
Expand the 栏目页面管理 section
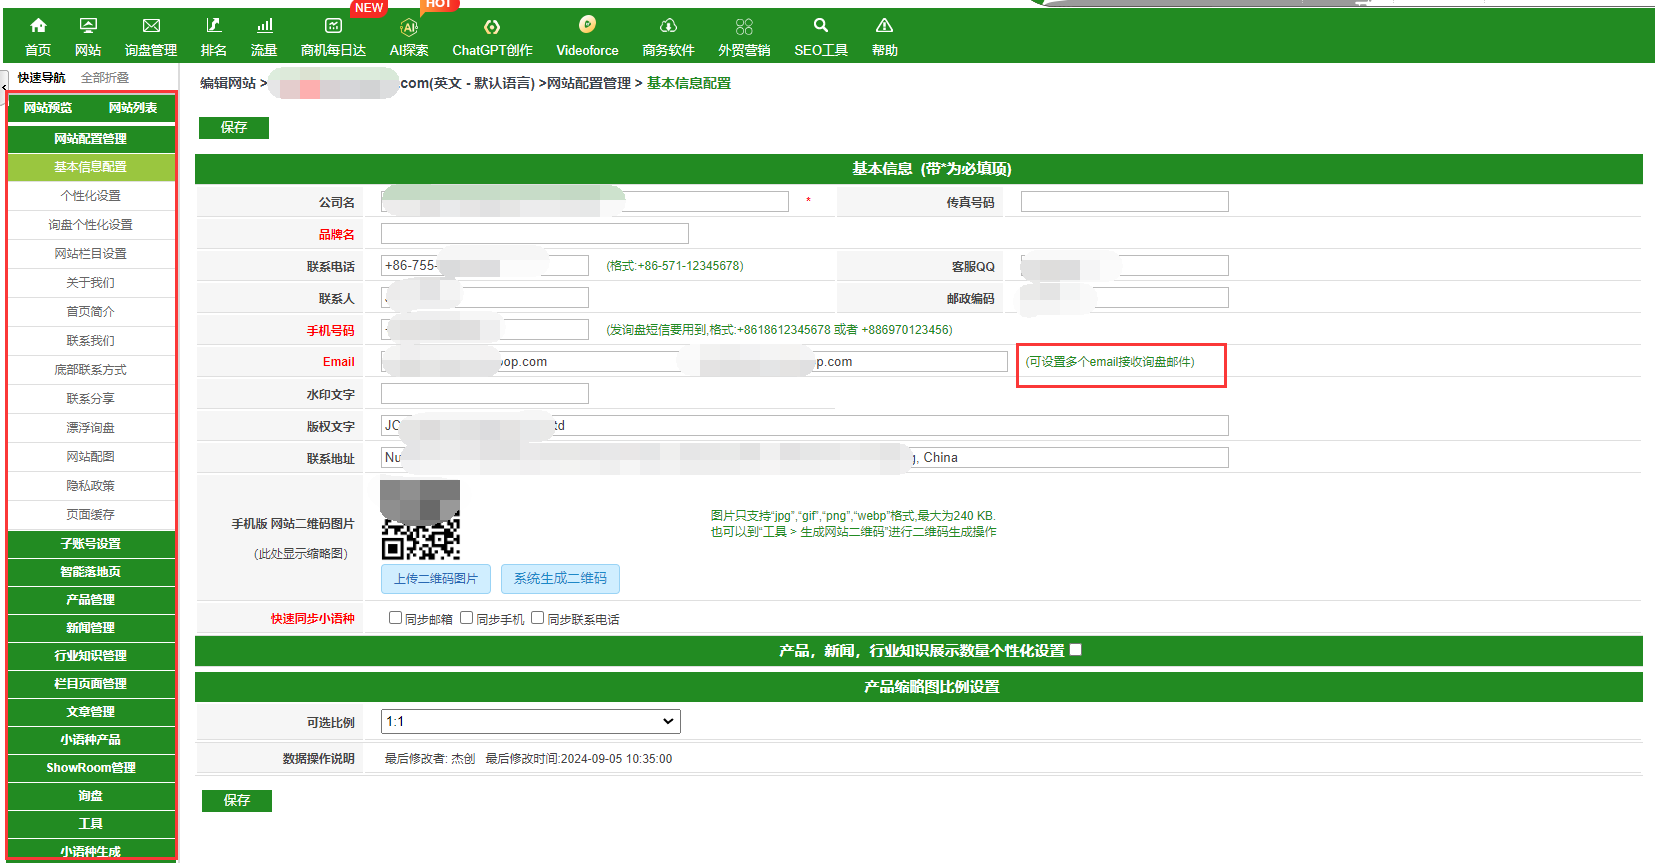pyautogui.click(x=91, y=684)
